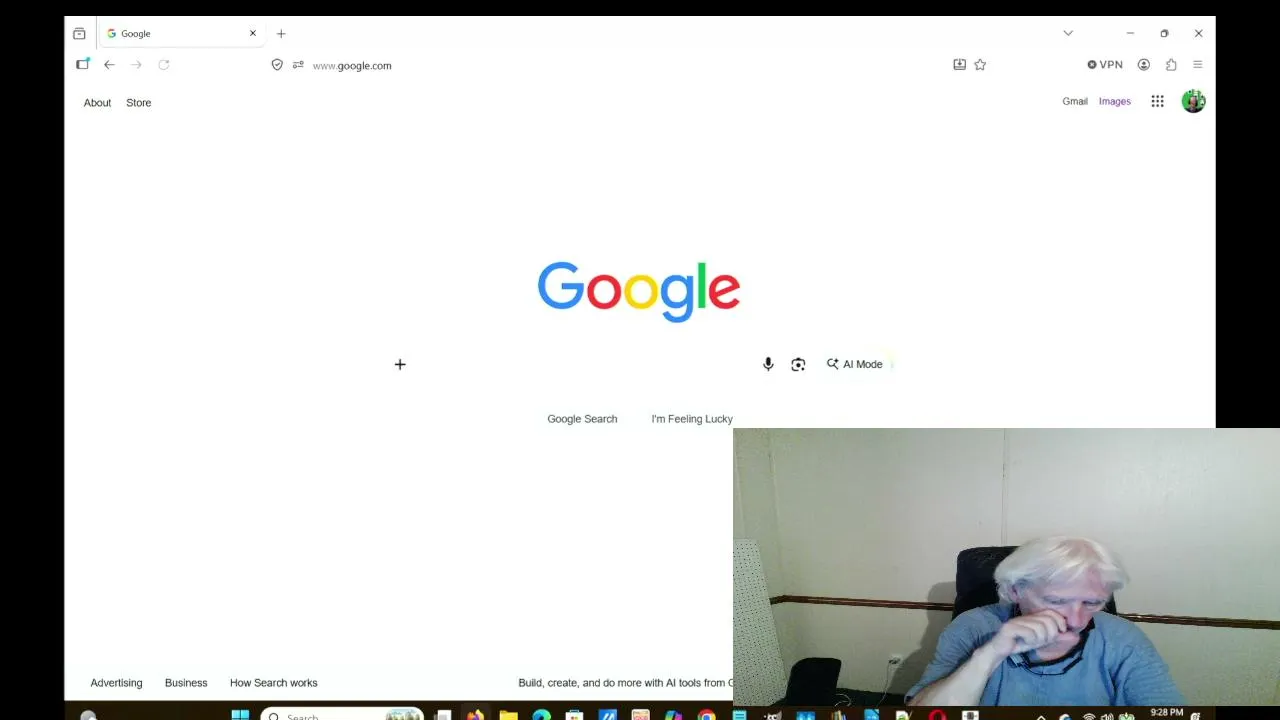The height and width of the screenshot is (720, 1280).
Task: Open the Business footer link
Action: [186, 683]
